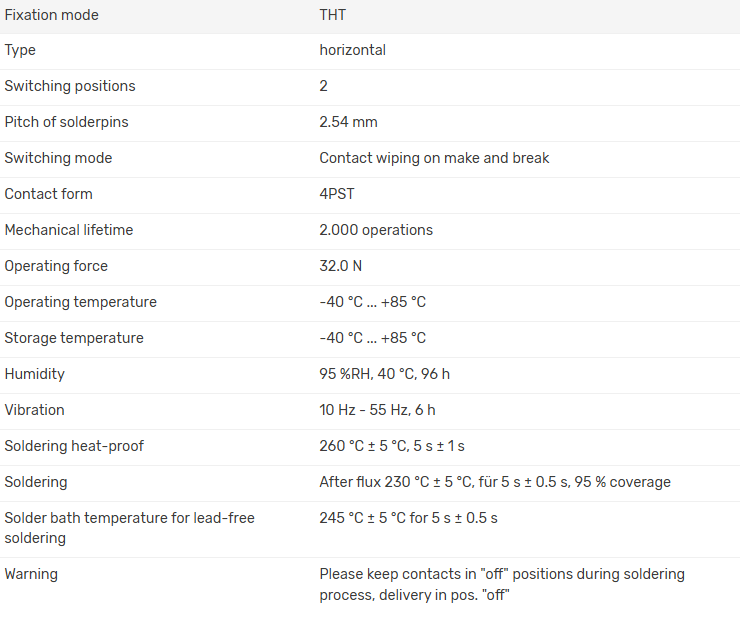This screenshot has width=740, height=635.
Task: Select the 4PST contact form value
Action: click(x=338, y=194)
